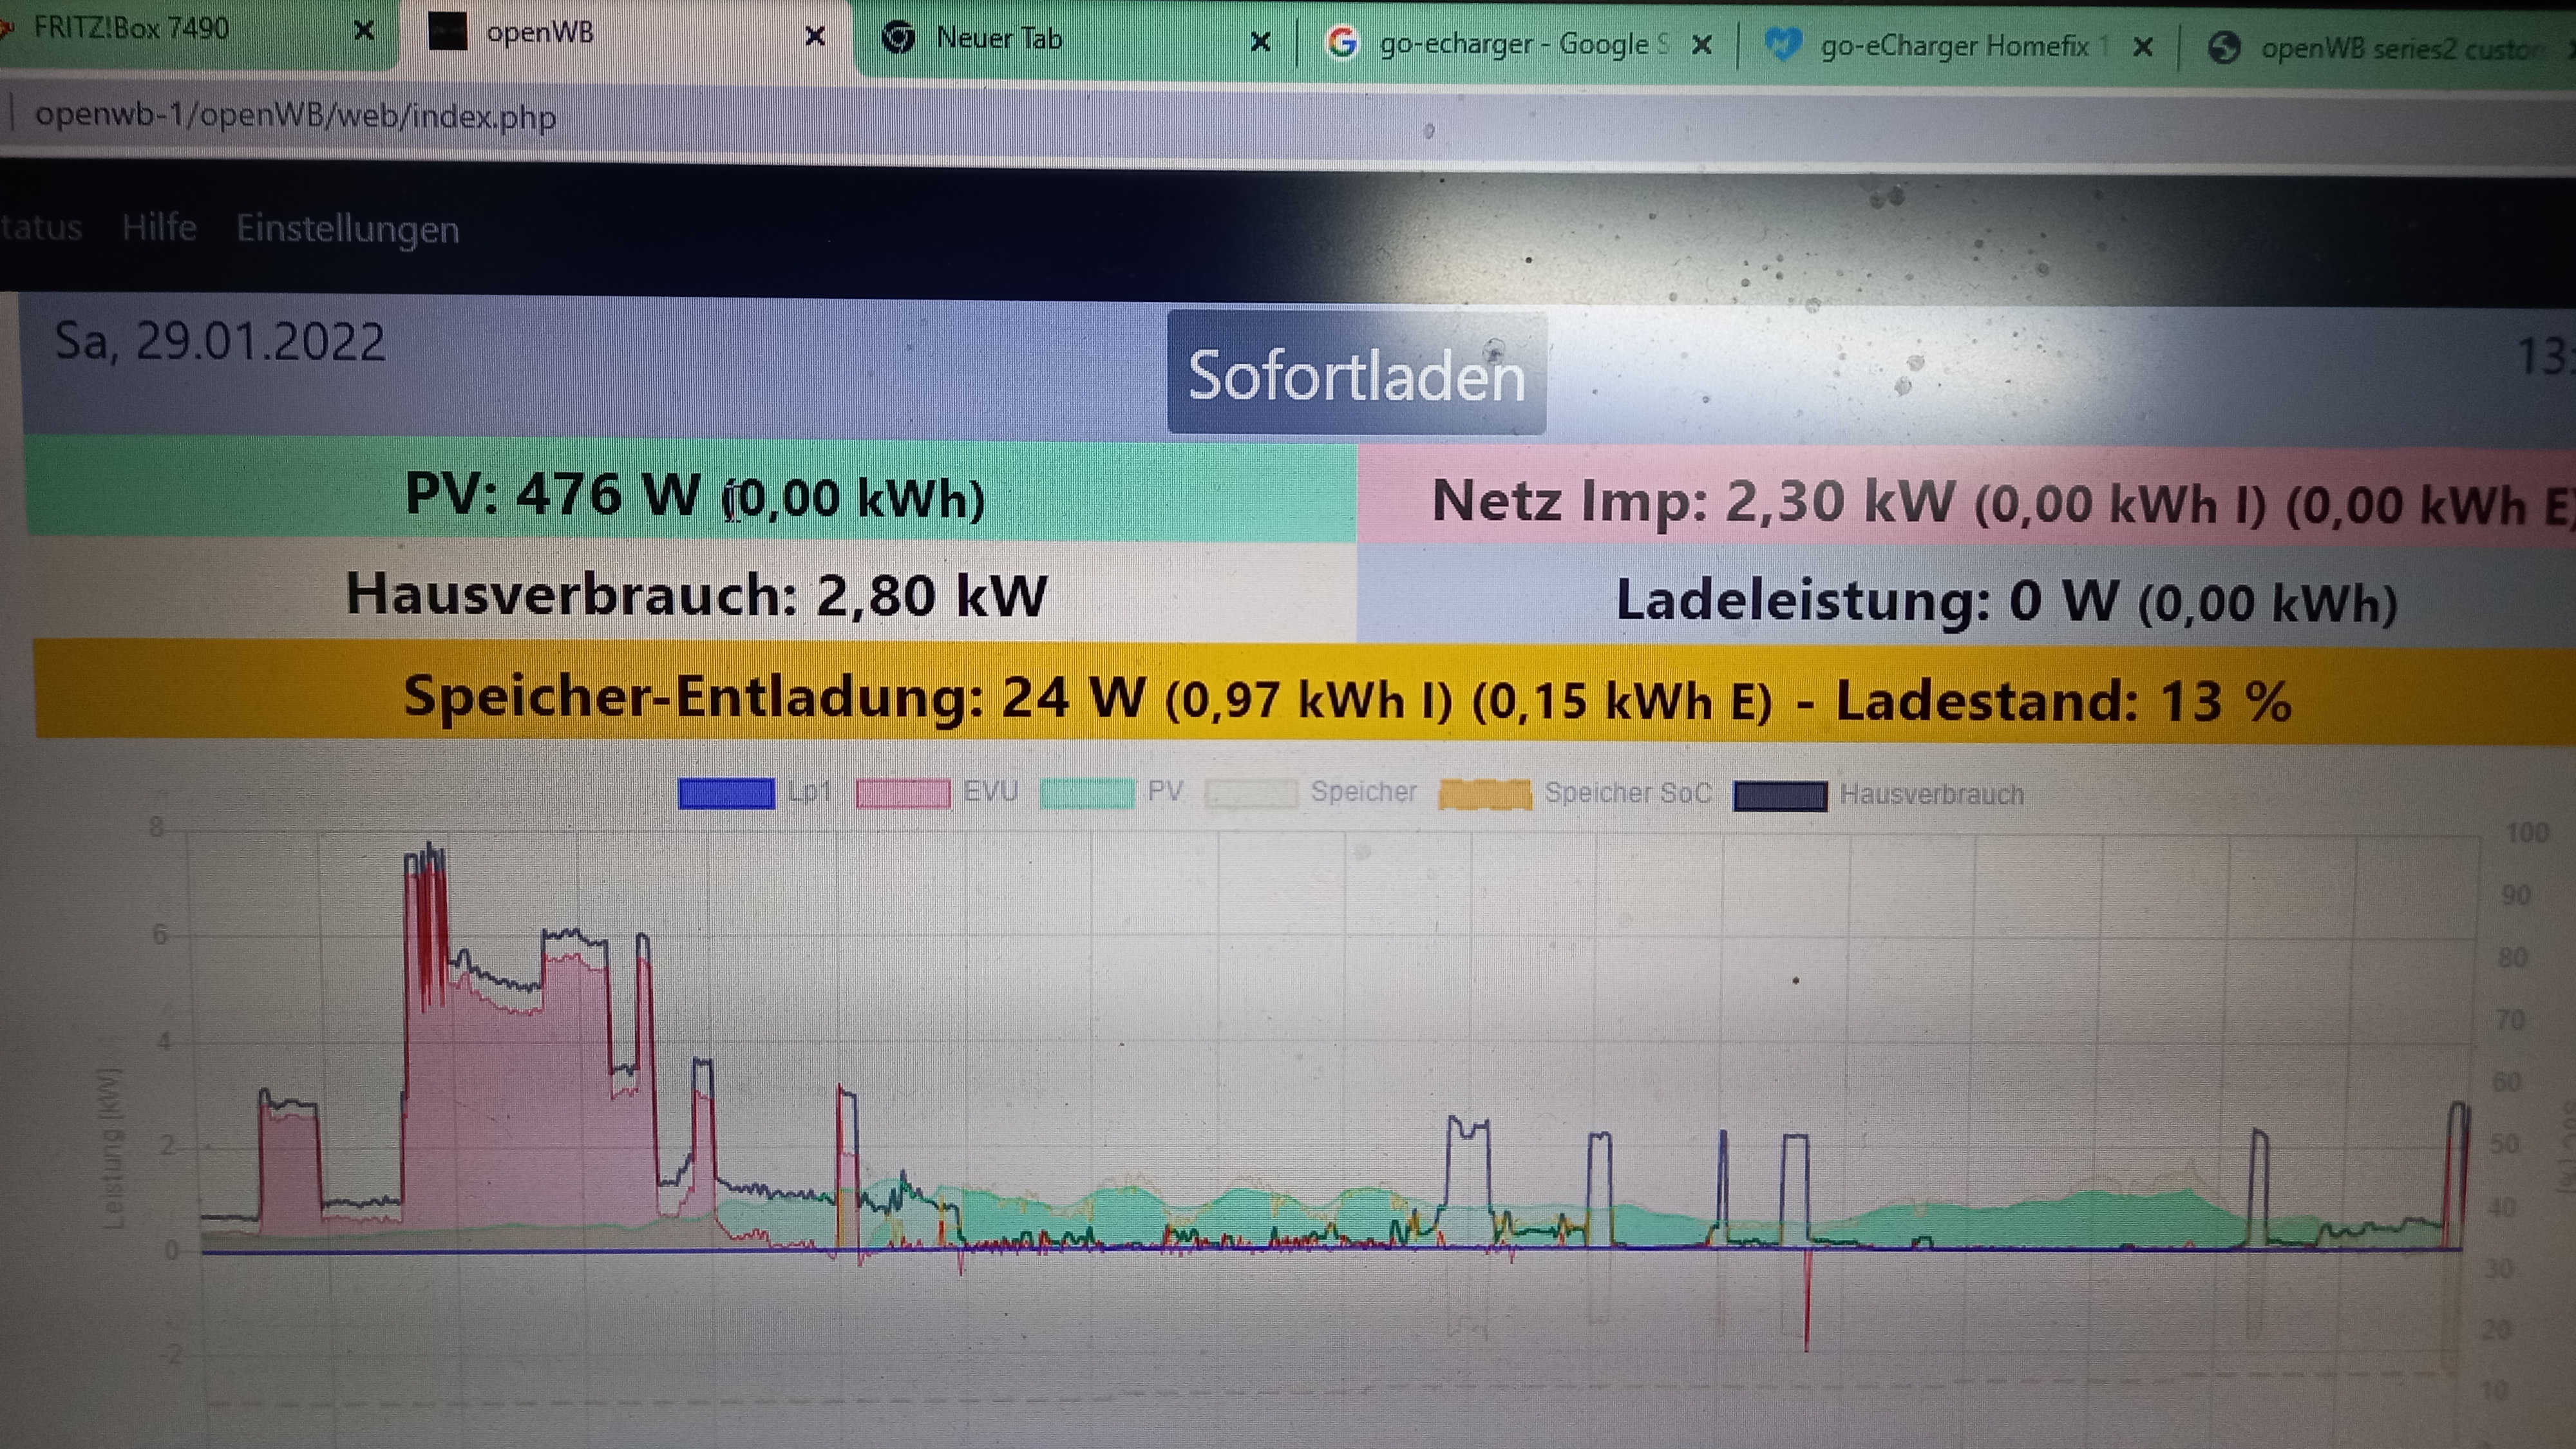Click the address bar URL
The height and width of the screenshot is (1449, 2576).
(x=295, y=116)
